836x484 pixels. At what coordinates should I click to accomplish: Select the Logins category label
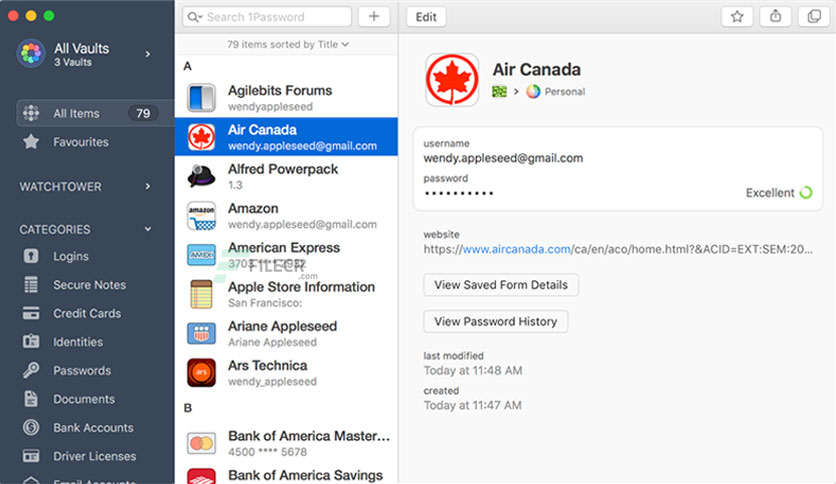70,256
